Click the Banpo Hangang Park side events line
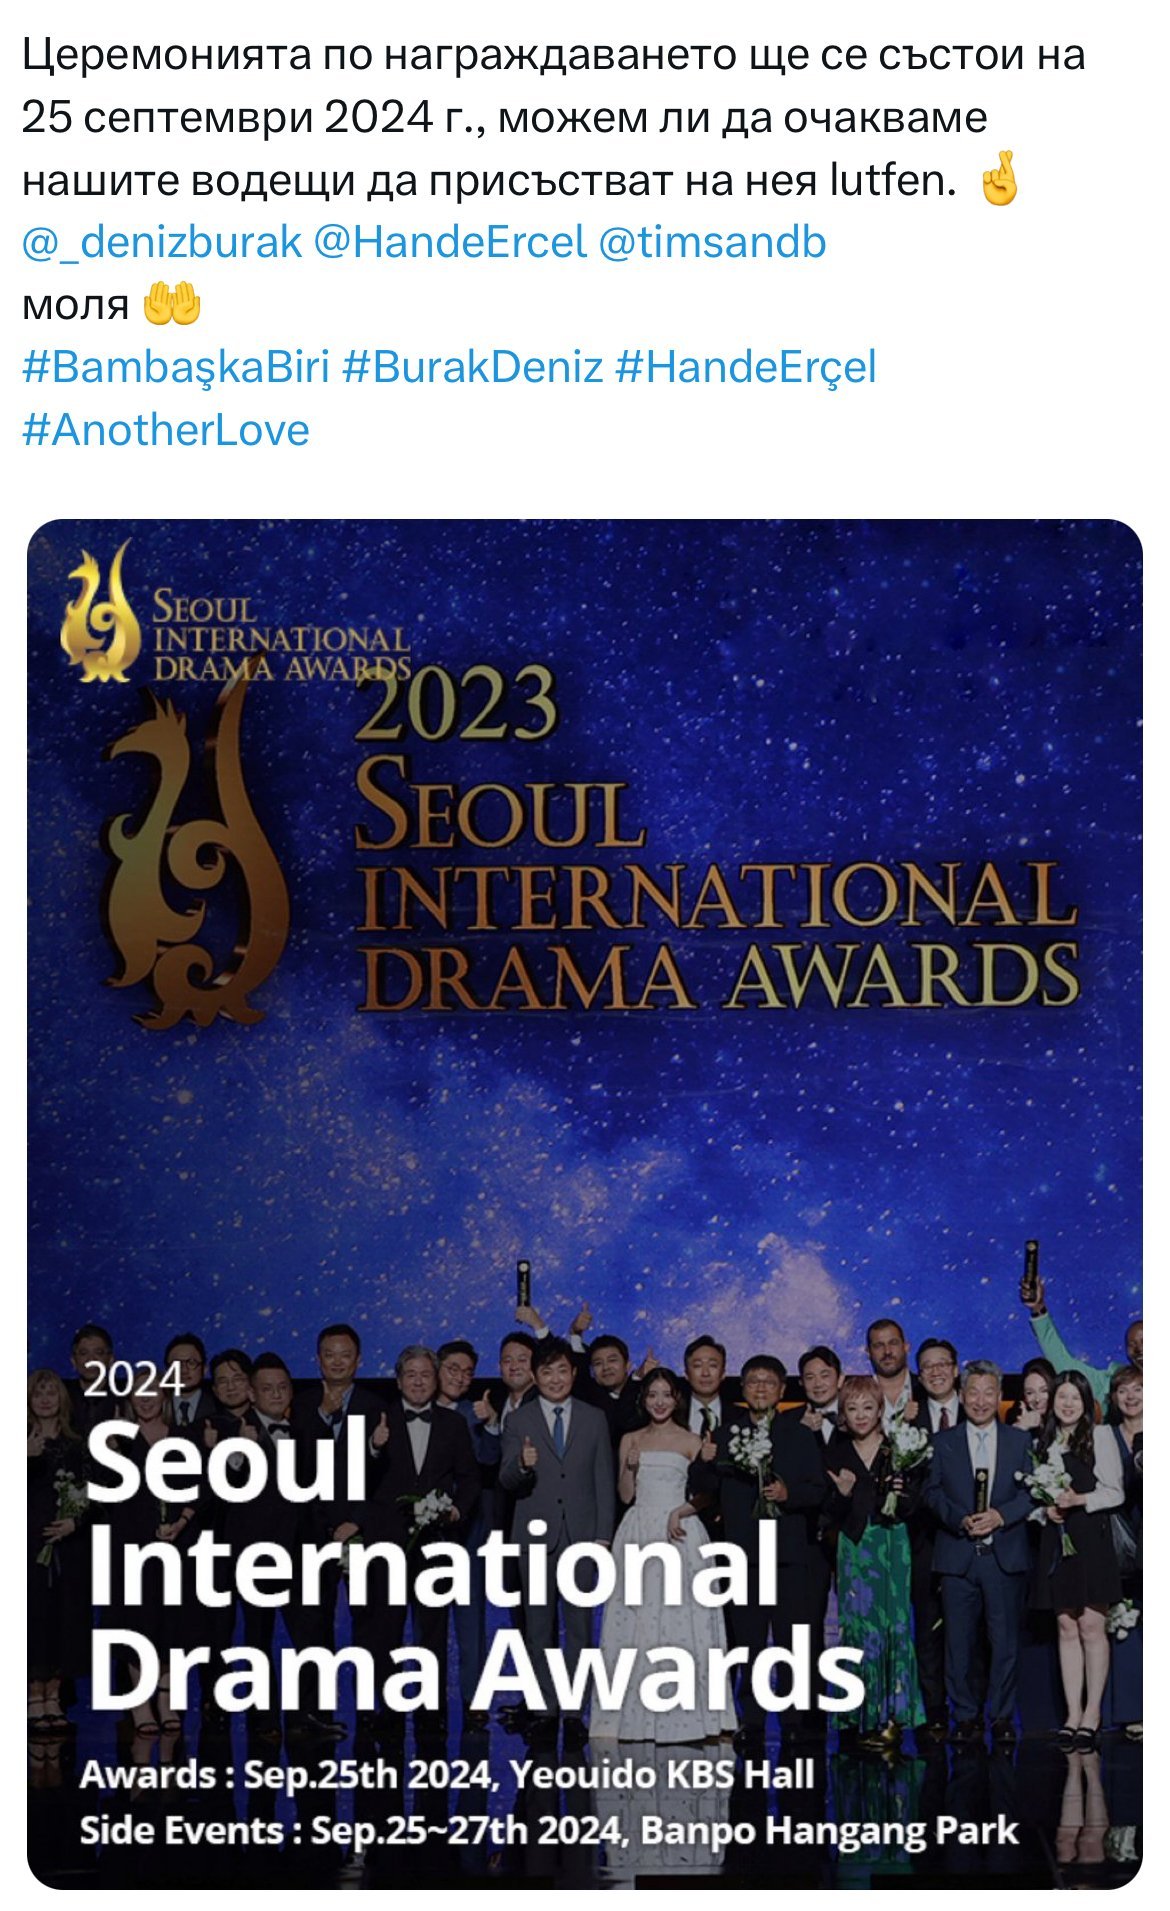This screenshot has height=1911, width=1170. [548, 1829]
